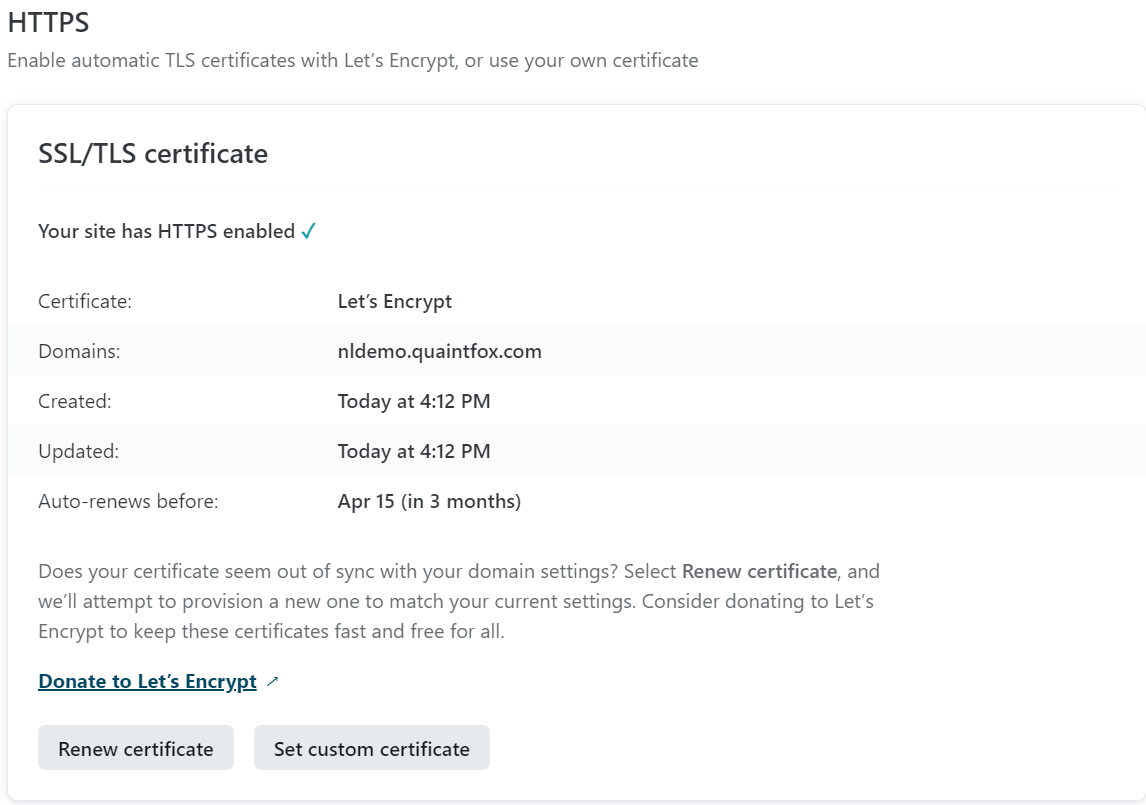Click the Renew certificate button
The image size is (1146, 805).
[136, 748]
